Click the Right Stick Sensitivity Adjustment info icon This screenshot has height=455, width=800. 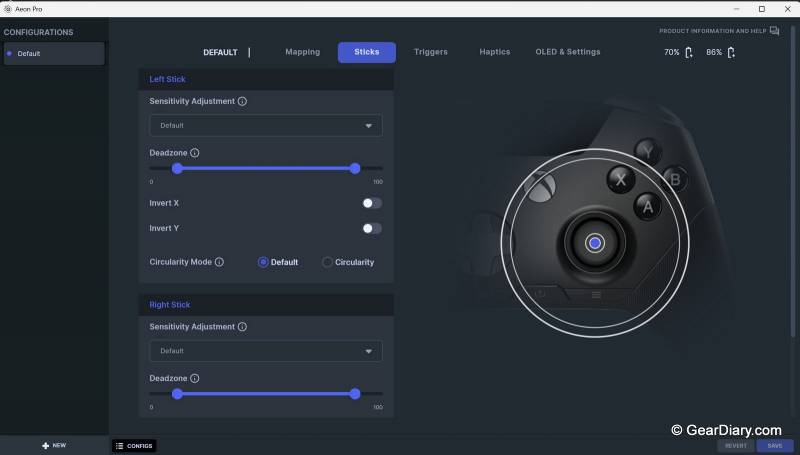point(242,326)
